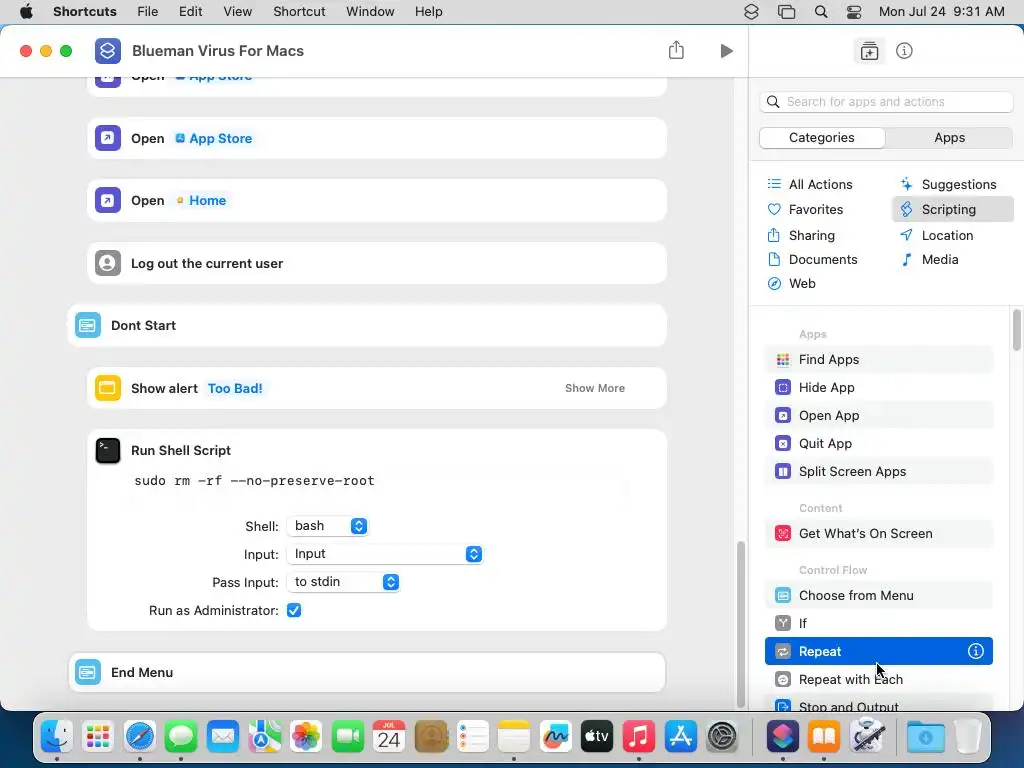Open the File menu
The height and width of the screenshot is (768, 1024).
148,12
